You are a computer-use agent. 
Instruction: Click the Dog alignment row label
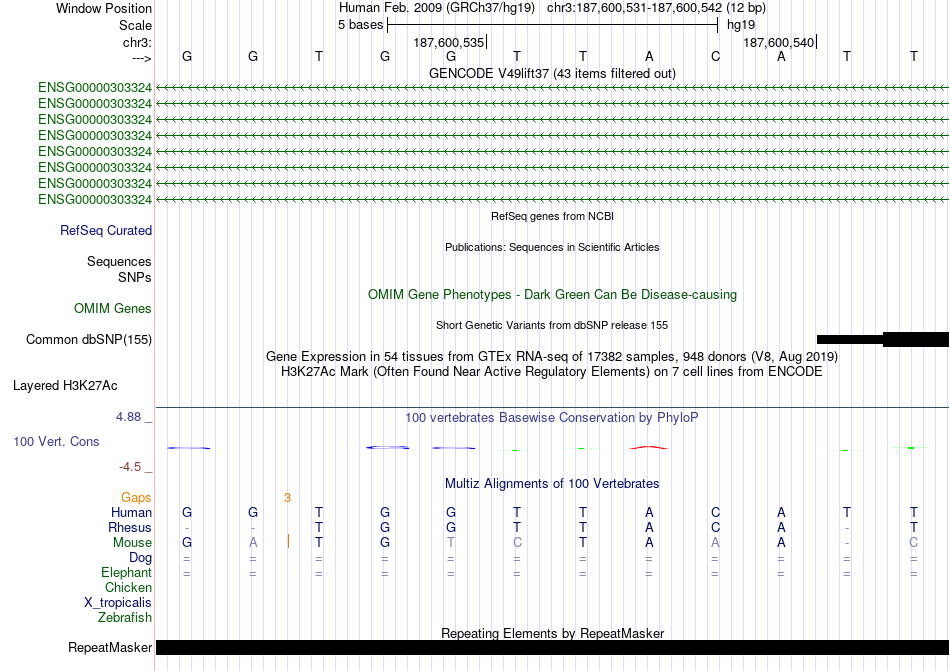tap(140, 557)
